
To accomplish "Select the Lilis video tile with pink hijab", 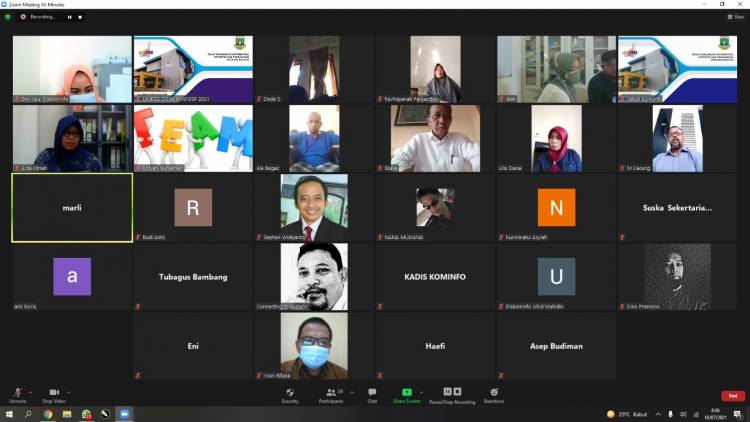I will click(556, 138).
